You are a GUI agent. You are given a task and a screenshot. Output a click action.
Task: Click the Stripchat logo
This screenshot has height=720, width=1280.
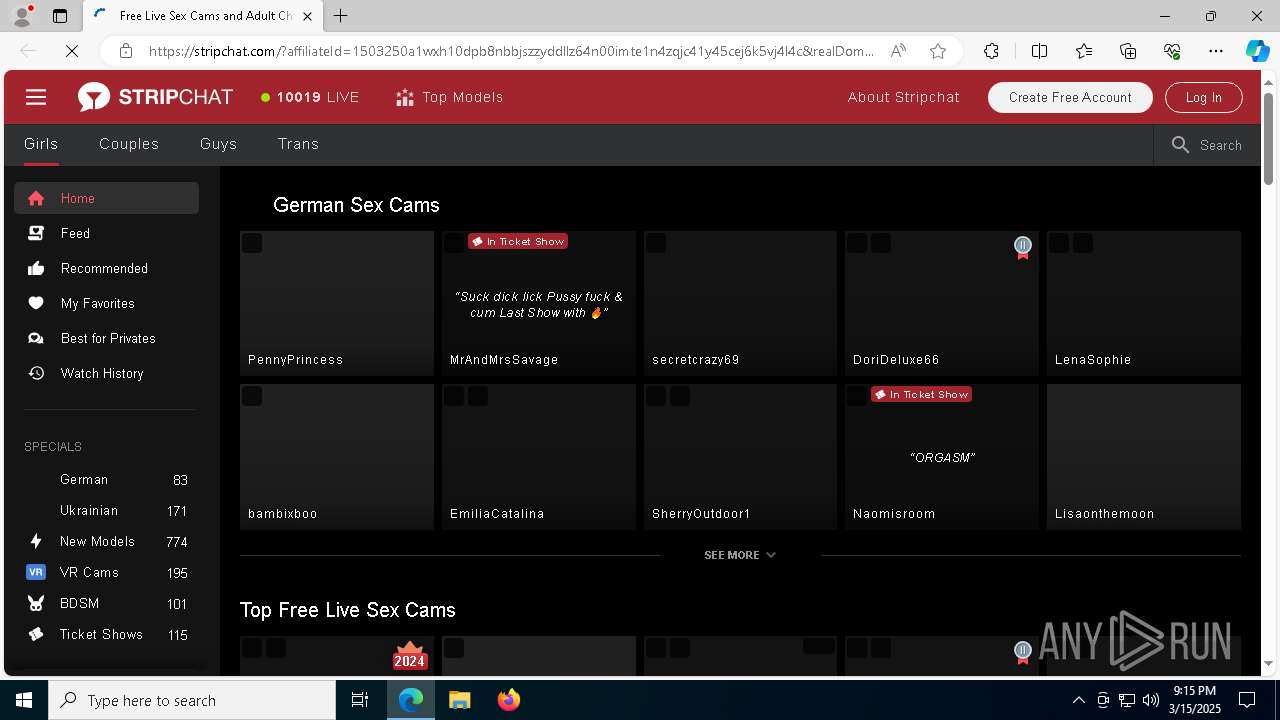(155, 97)
